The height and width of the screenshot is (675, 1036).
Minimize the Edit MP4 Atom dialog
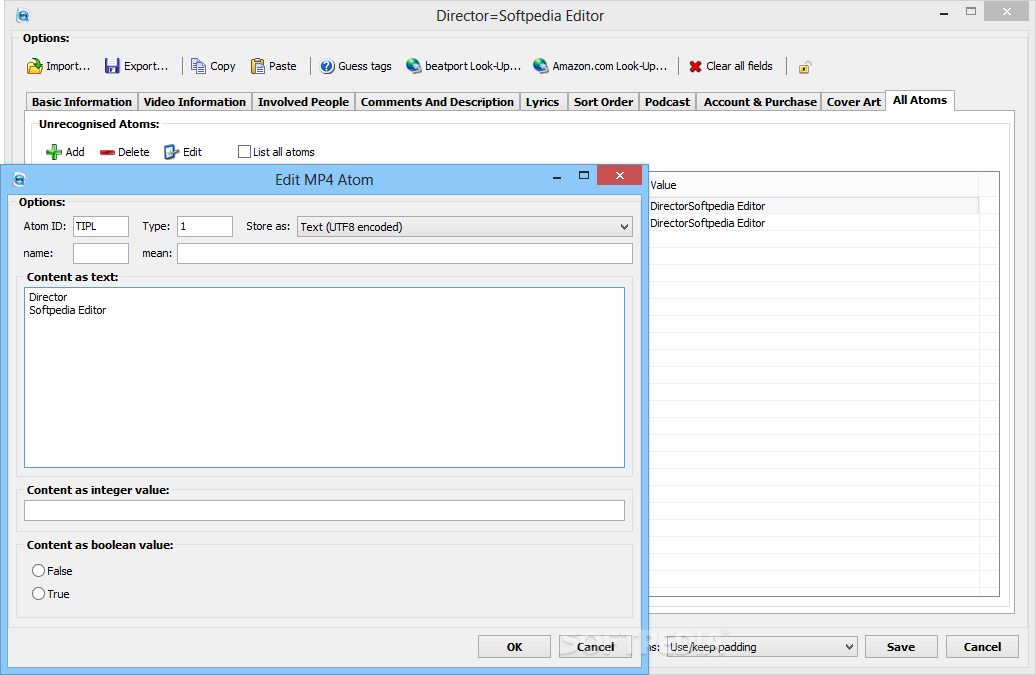[x=557, y=177]
